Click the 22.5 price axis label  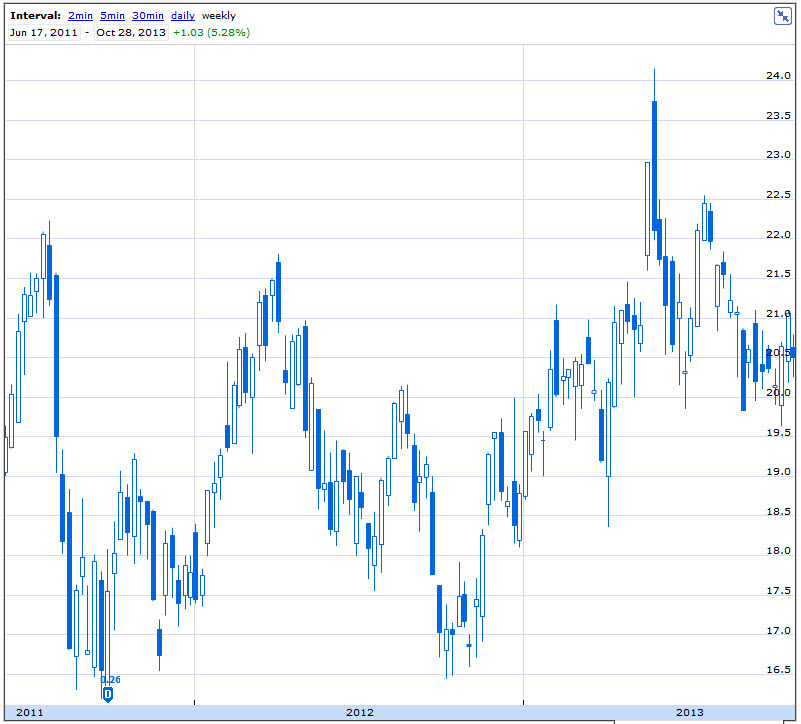778,195
